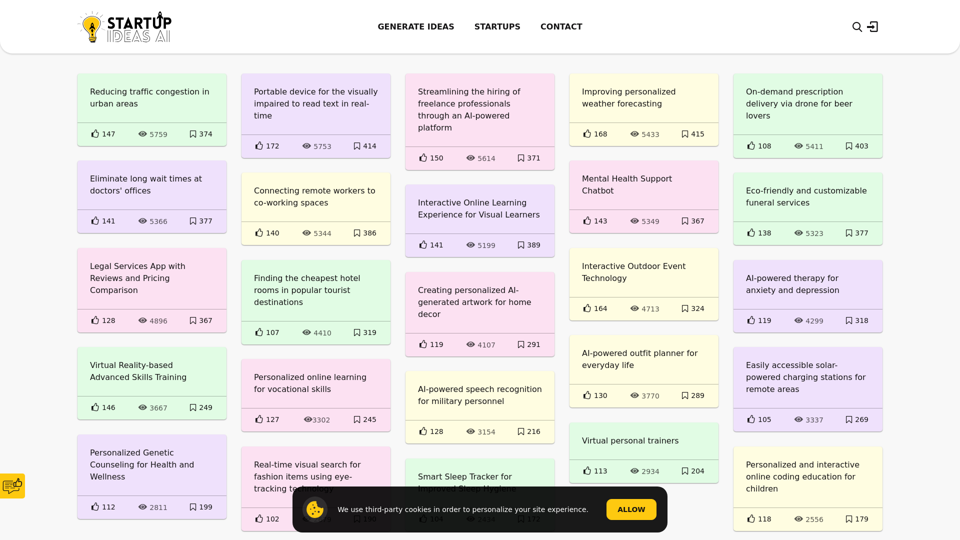Bookmark 'Eliminate long wait times at doctors' offices'

(193, 221)
